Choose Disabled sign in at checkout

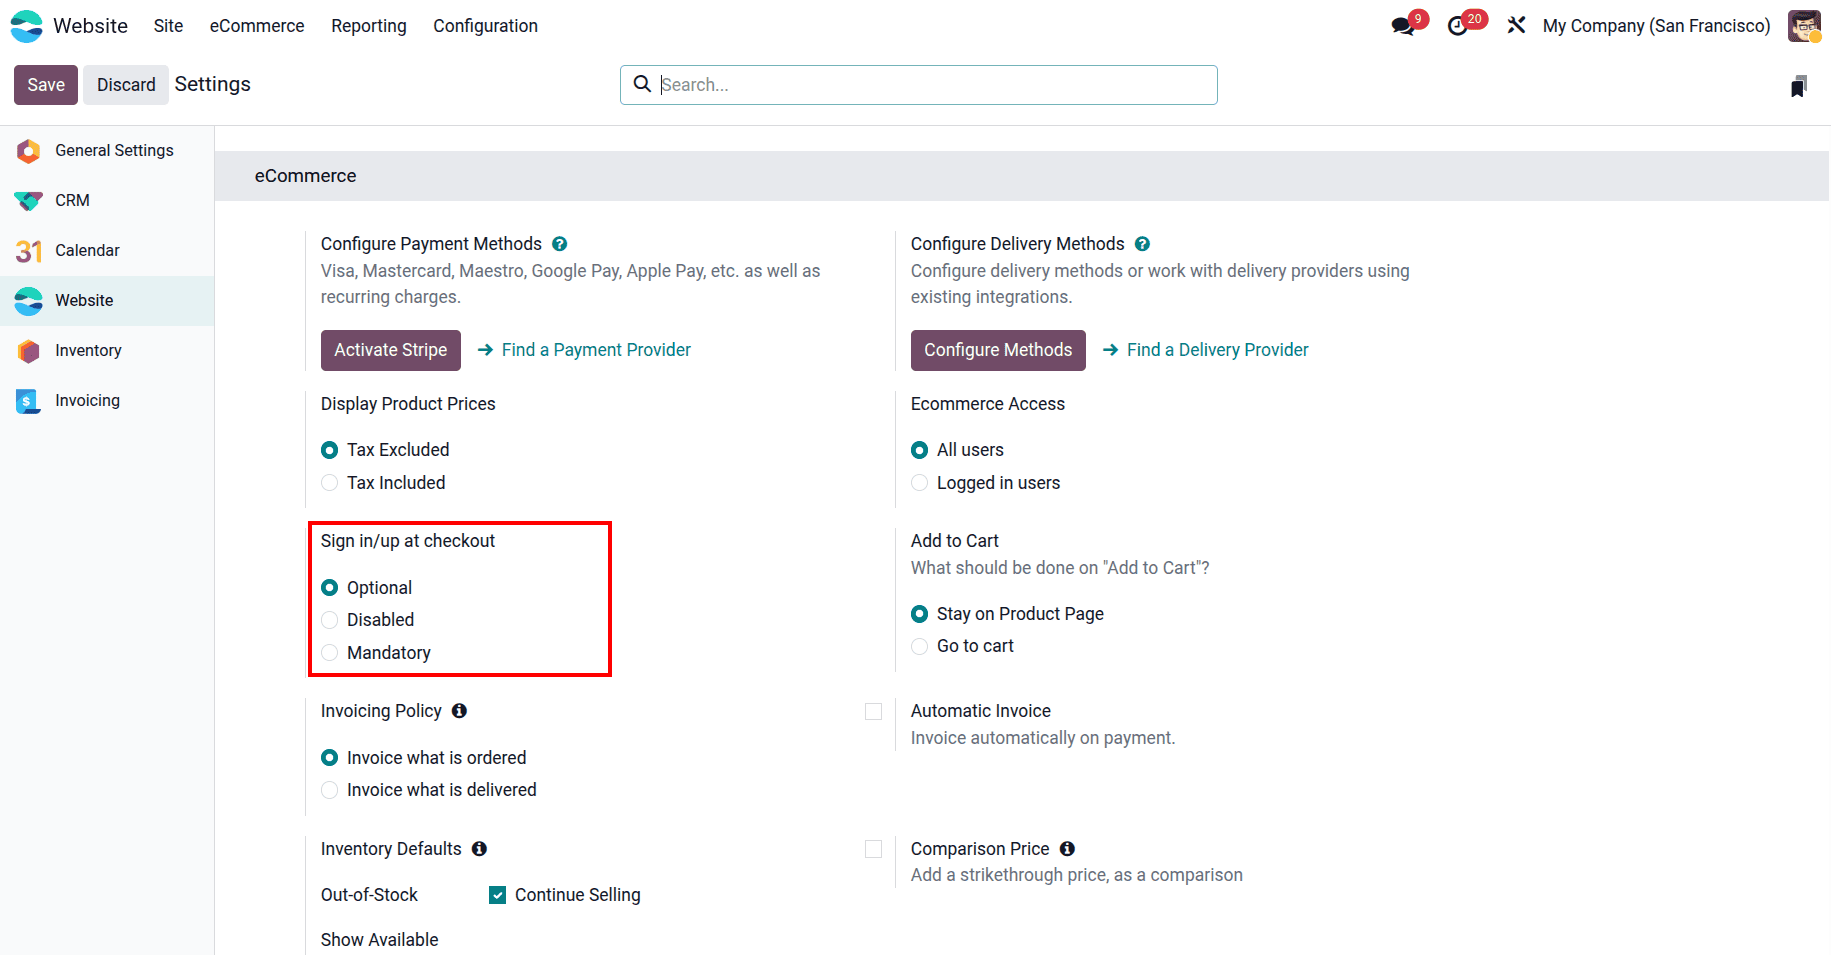click(x=329, y=620)
